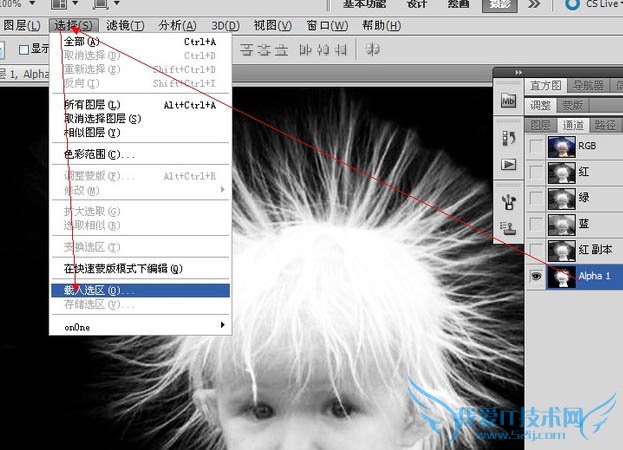Switch to the 路径 tab
The image size is (623, 450).
tap(605, 125)
